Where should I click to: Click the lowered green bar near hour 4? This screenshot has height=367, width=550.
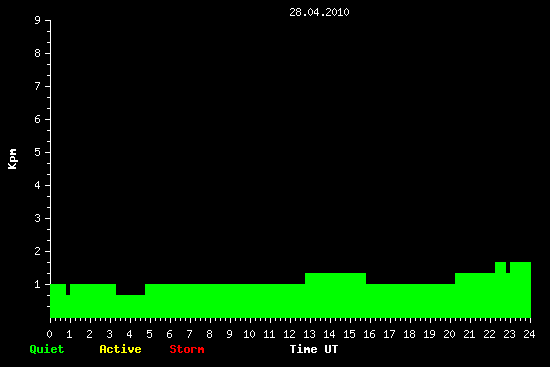(130, 306)
